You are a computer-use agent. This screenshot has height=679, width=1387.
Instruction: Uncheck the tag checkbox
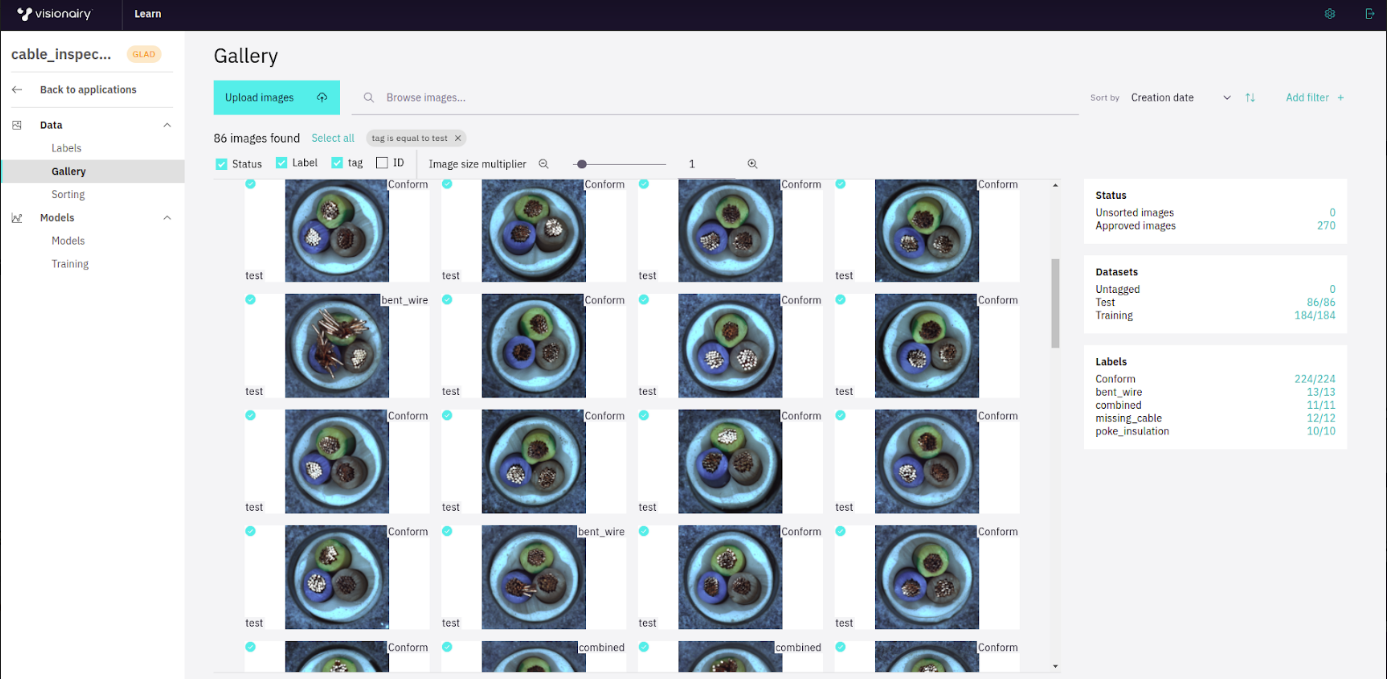point(337,163)
